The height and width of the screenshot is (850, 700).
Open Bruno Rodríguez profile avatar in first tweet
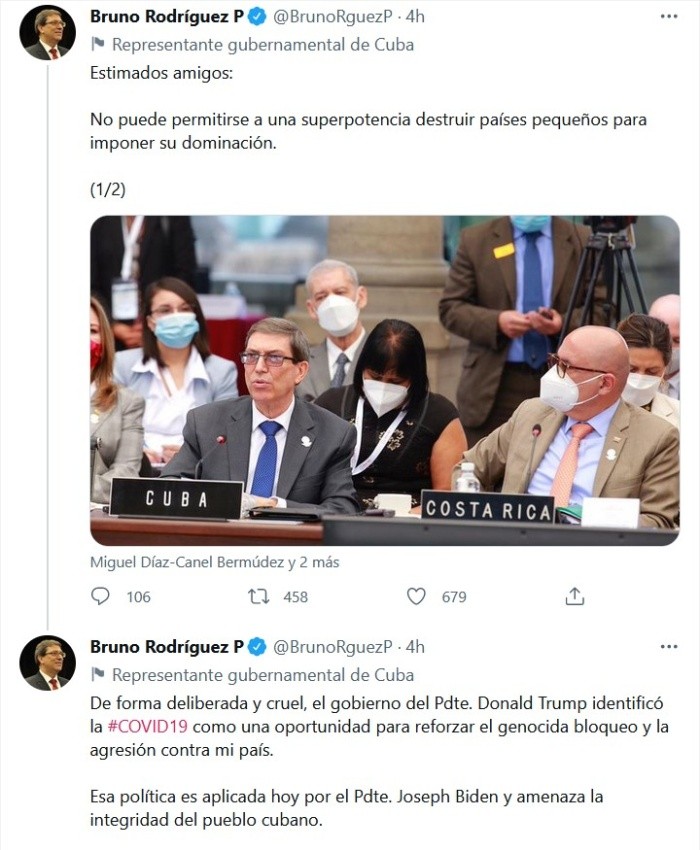(x=48, y=34)
